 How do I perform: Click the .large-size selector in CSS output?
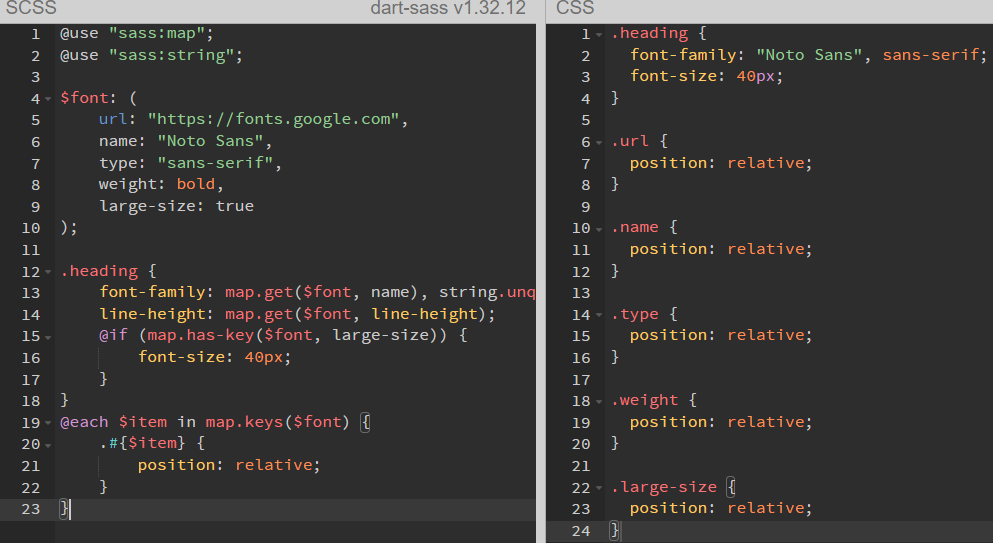pos(664,487)
